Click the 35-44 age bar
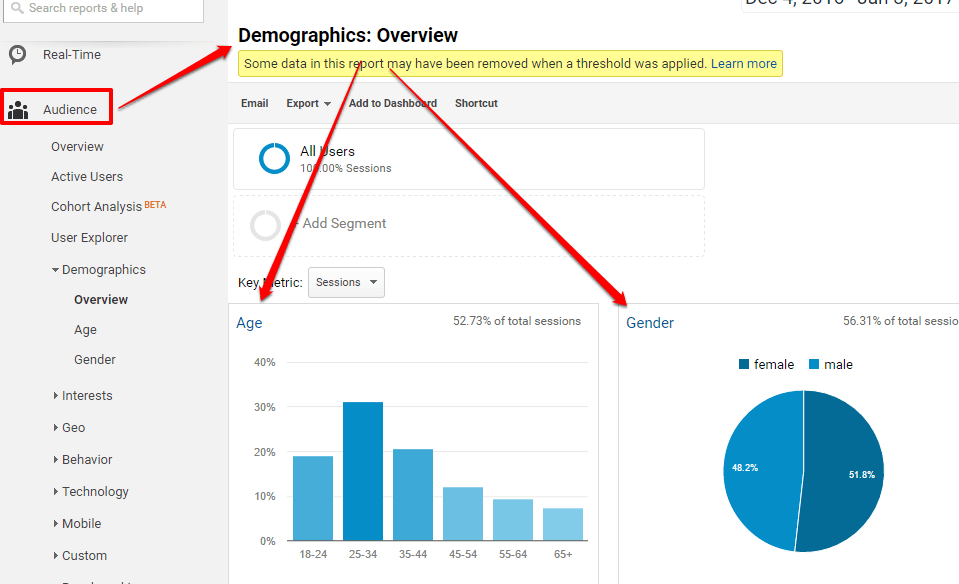 (x=413, y=495)
